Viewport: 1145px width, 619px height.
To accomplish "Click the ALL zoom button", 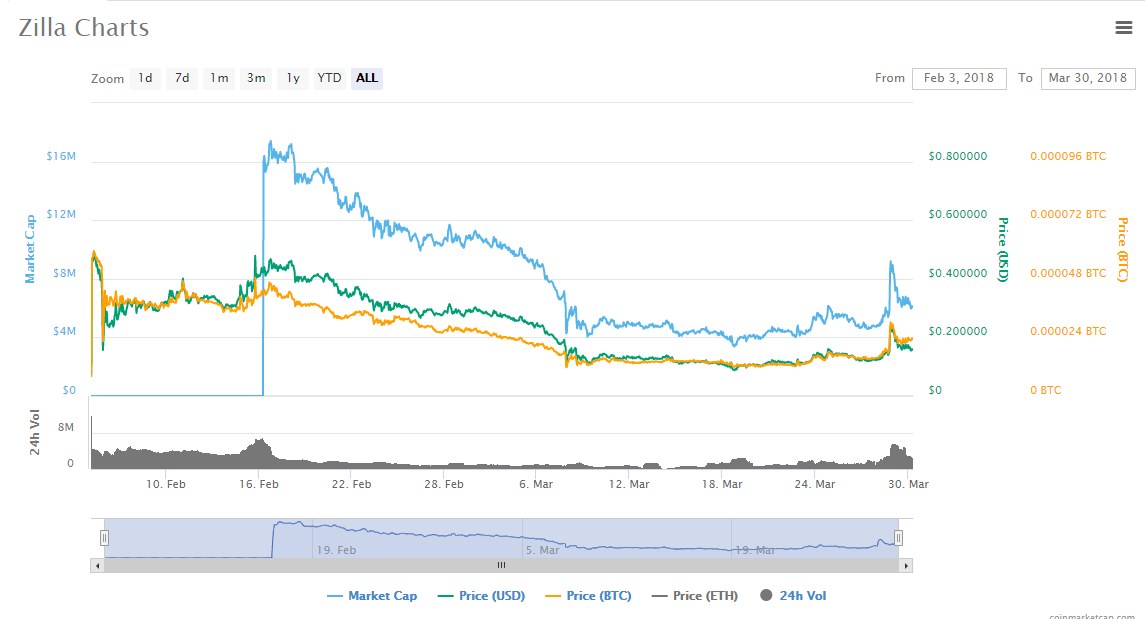I will [367, 78].
